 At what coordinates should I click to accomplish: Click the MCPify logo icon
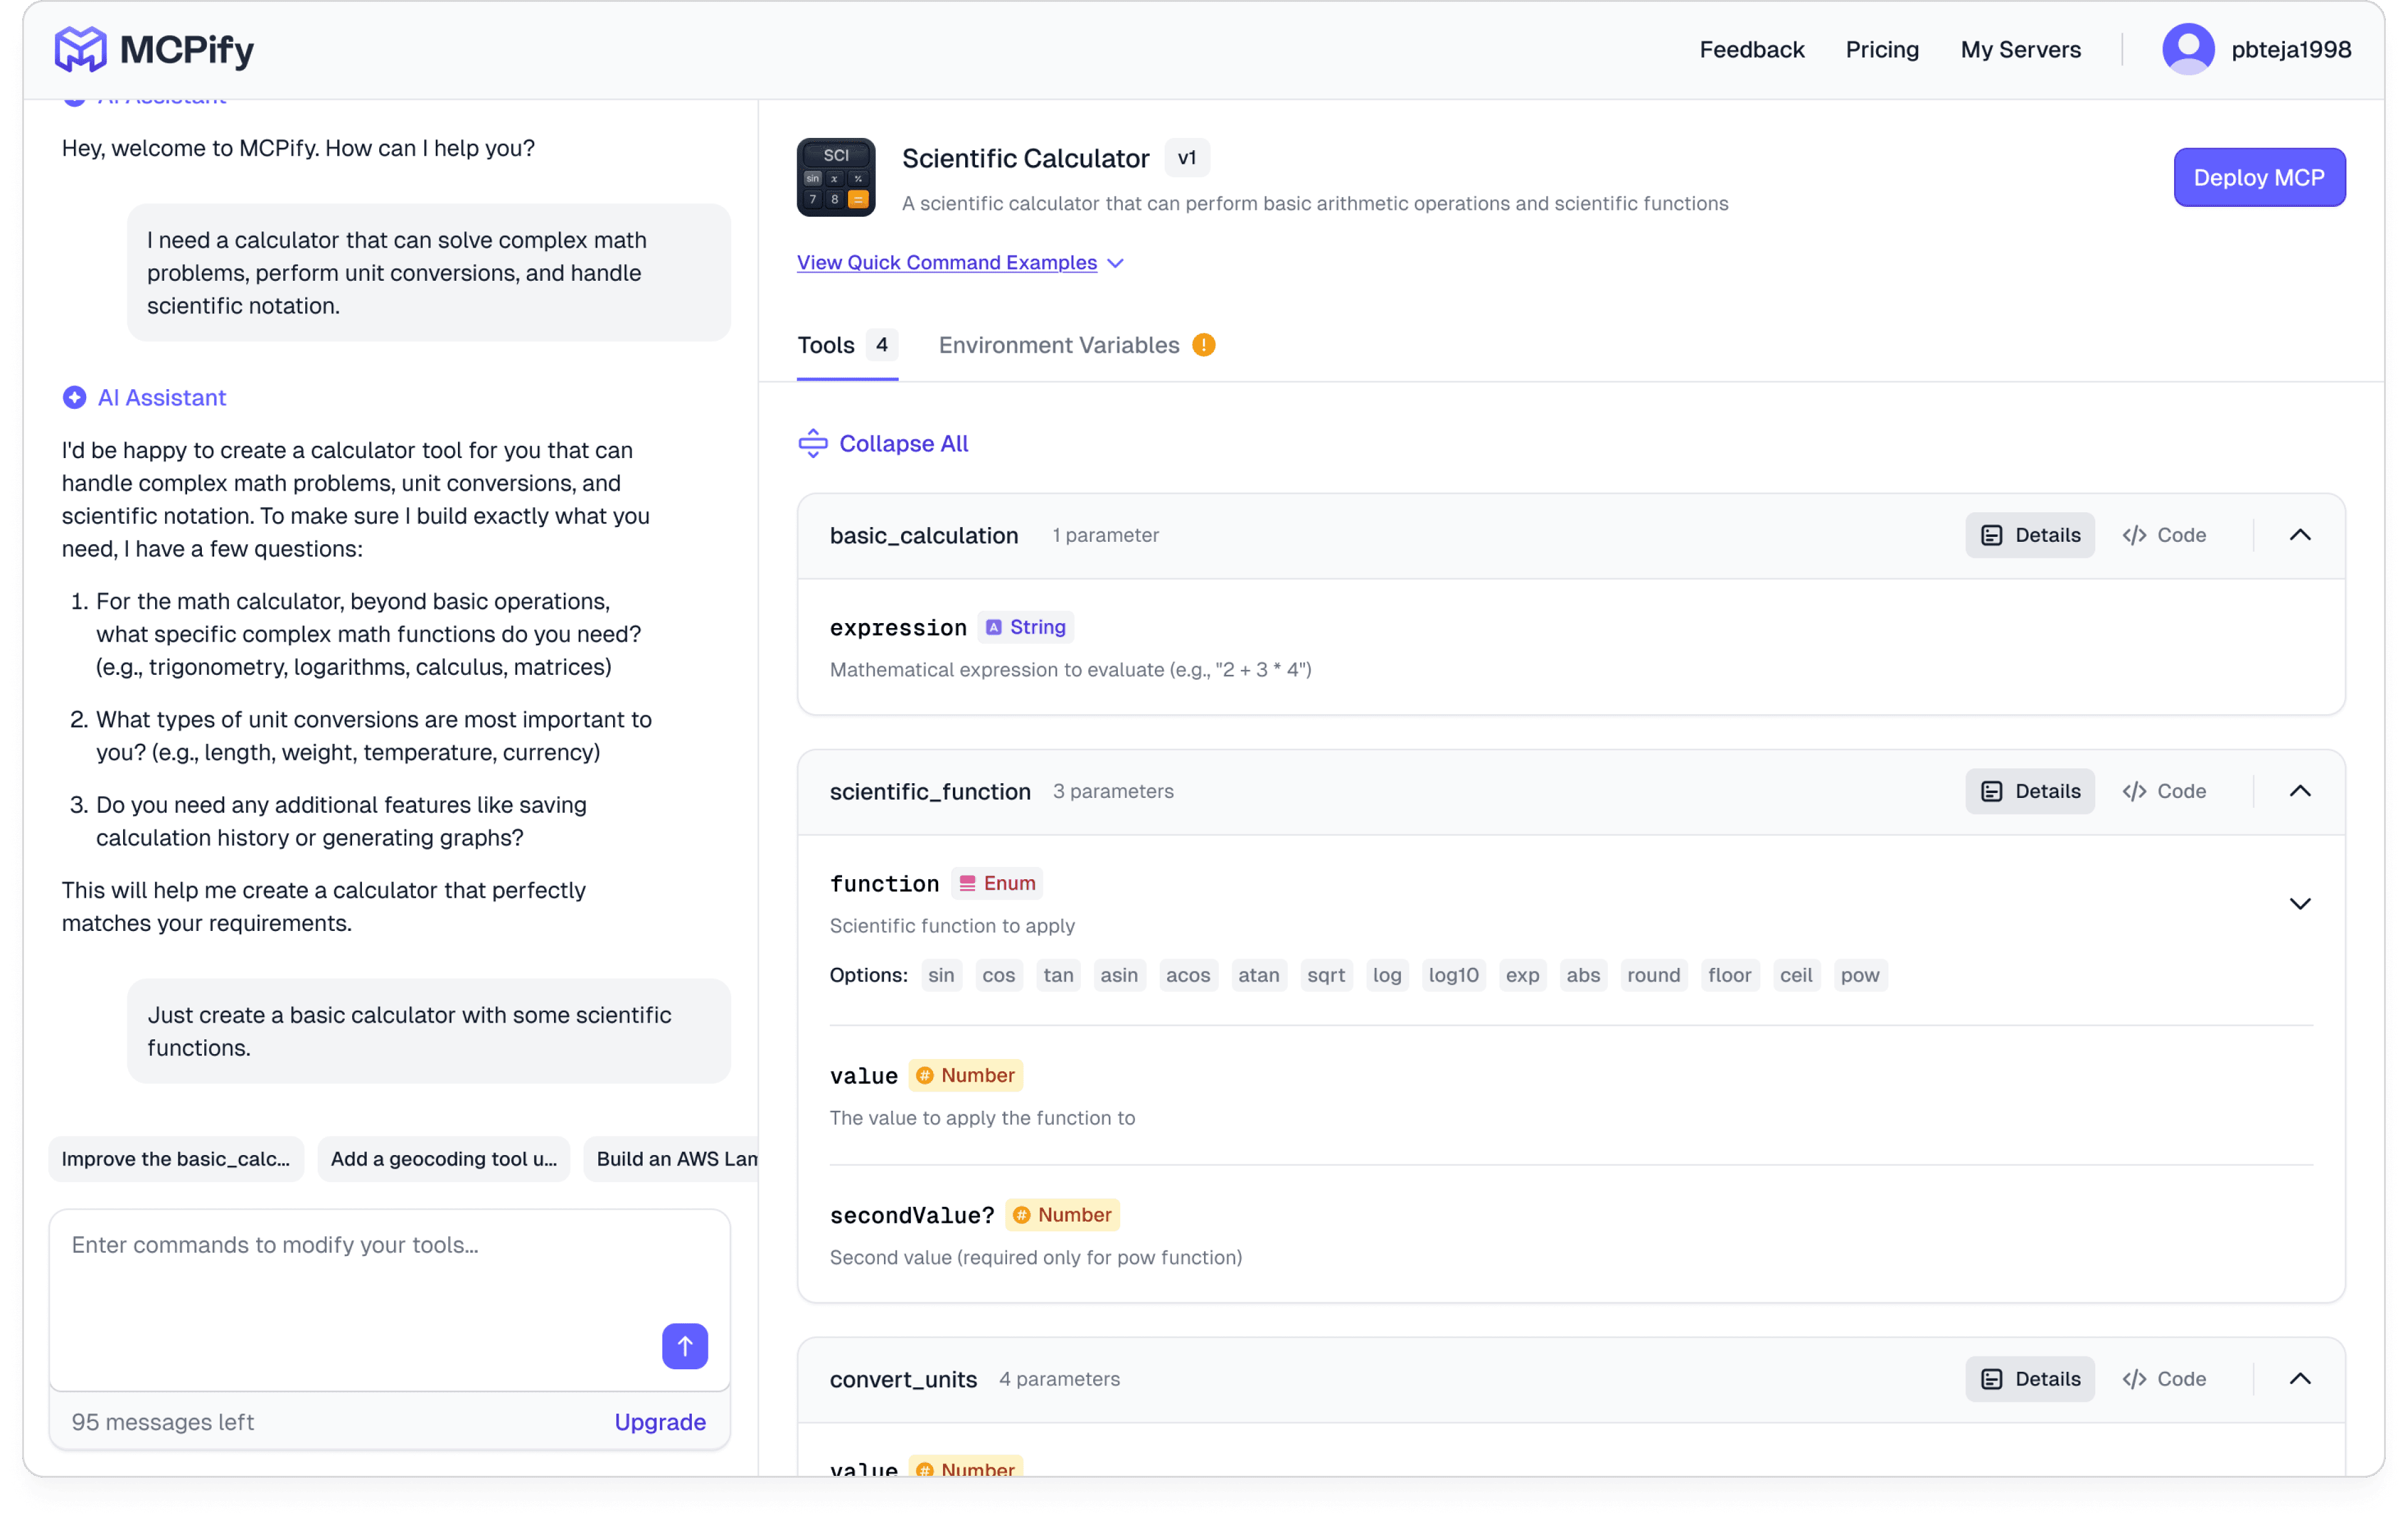click(80, 49)
